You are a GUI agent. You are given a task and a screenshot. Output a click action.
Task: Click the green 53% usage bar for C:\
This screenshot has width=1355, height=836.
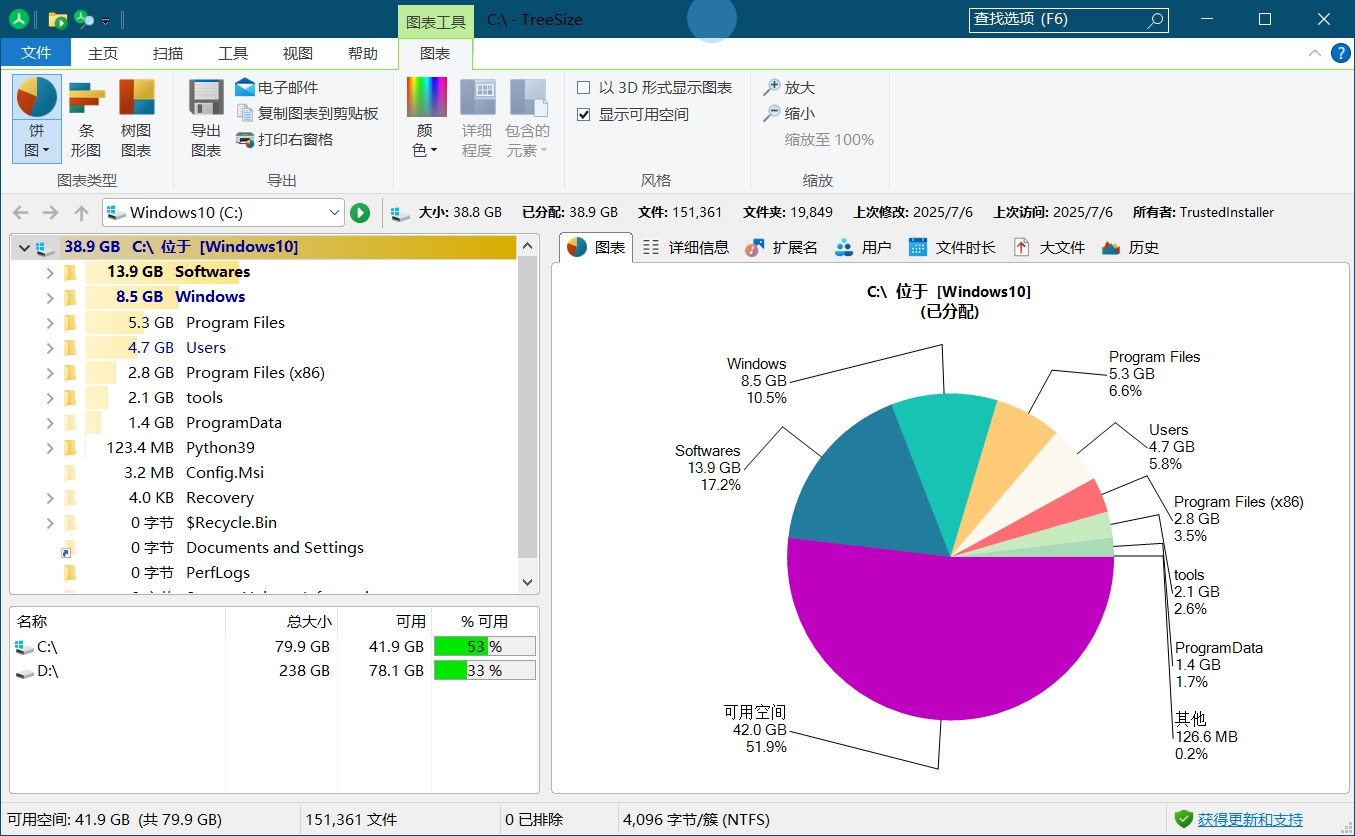(484, 646)
